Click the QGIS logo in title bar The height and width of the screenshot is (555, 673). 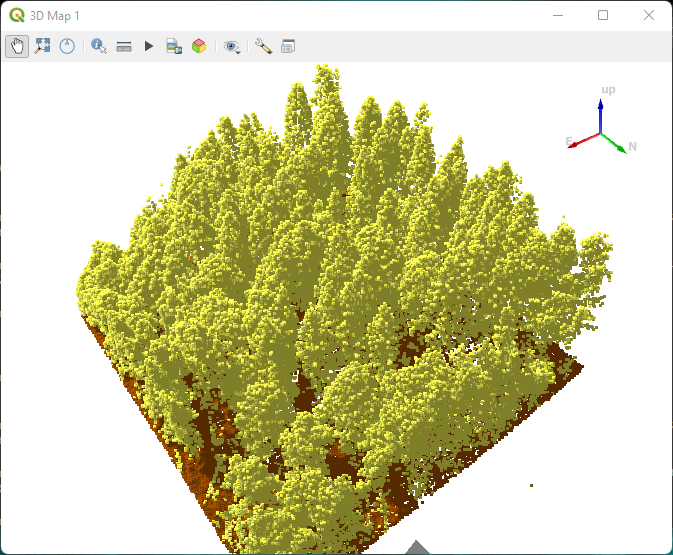17,16
